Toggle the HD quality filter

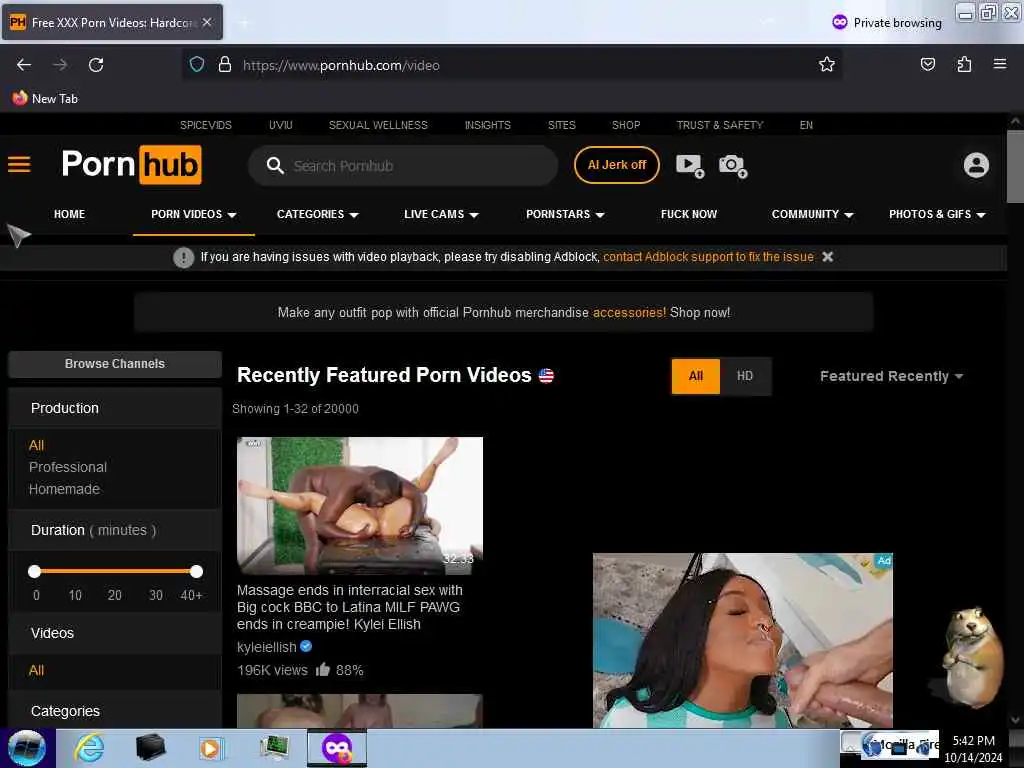tap(745, 376)
